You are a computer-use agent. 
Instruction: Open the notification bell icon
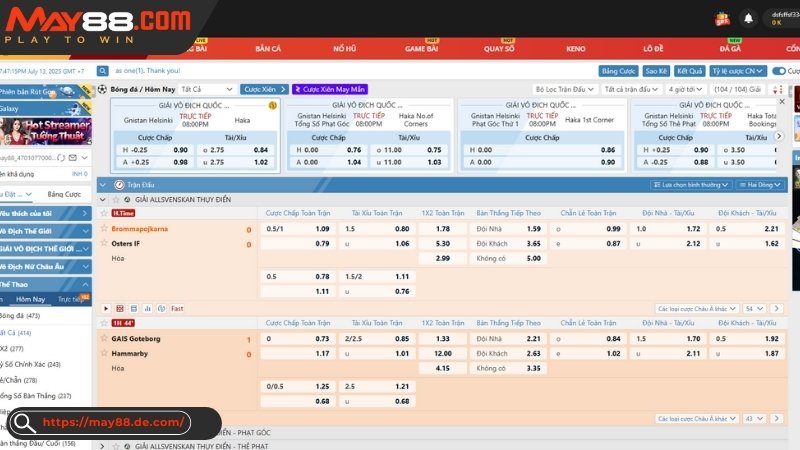[748, 19]
